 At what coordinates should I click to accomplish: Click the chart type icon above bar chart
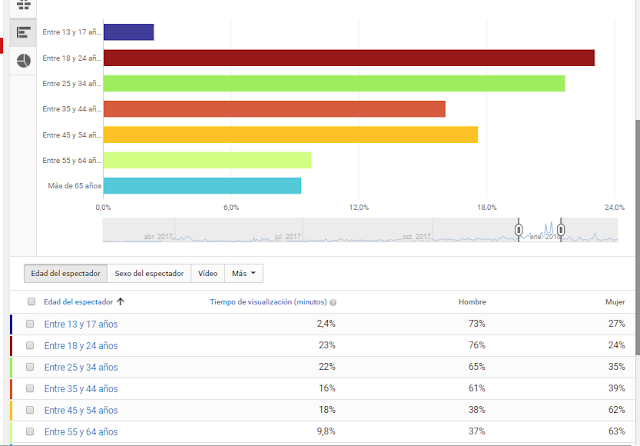(23, 5)
